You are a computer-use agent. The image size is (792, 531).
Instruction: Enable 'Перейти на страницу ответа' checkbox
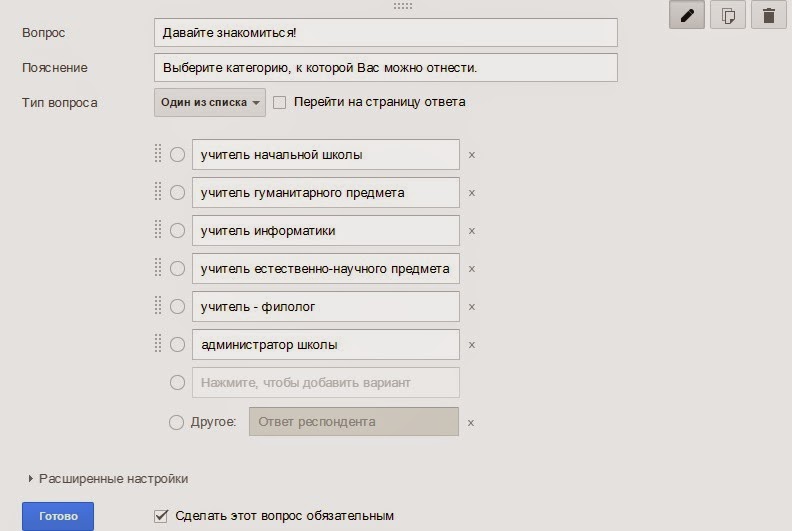[280, 102]
